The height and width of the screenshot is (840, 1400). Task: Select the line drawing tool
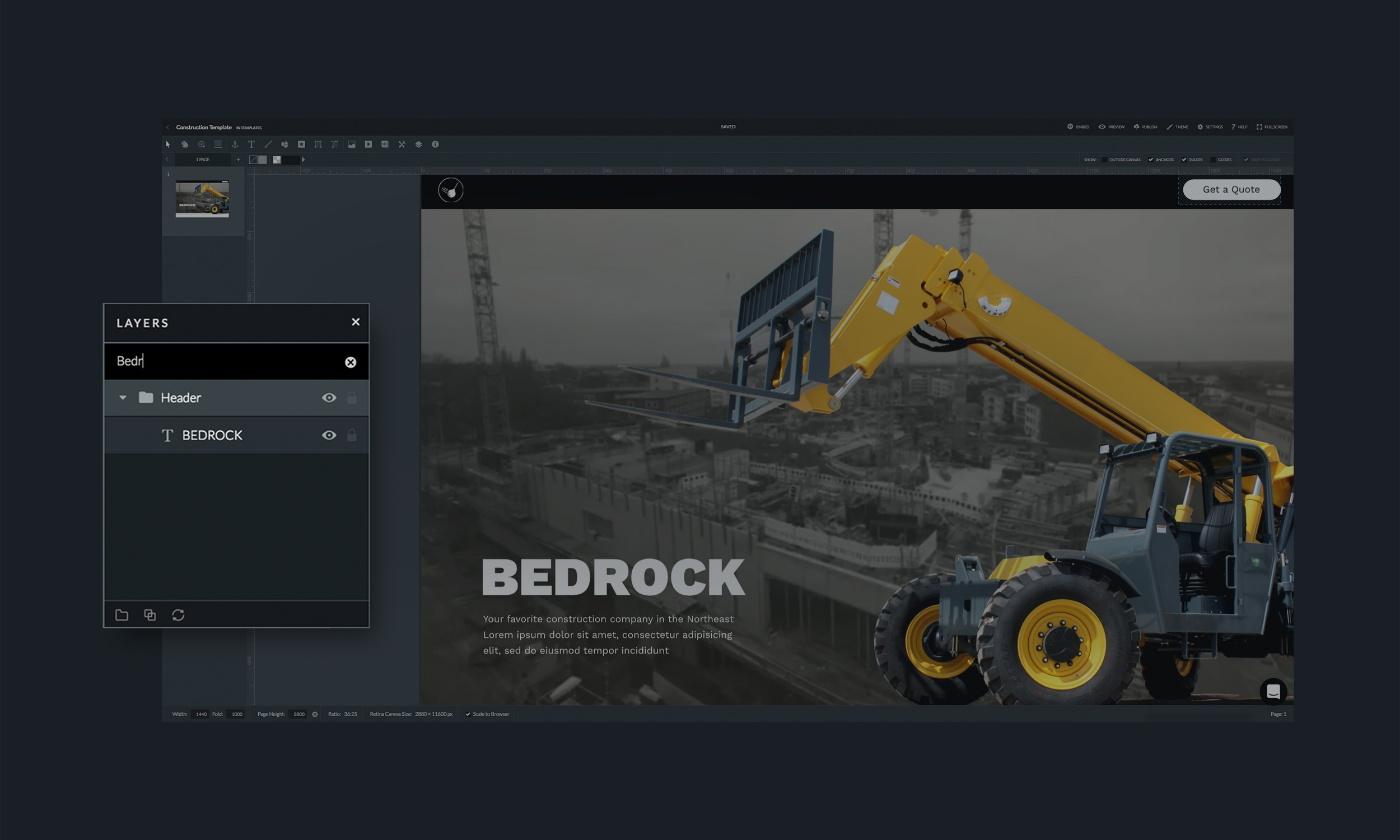coord(268,144)
